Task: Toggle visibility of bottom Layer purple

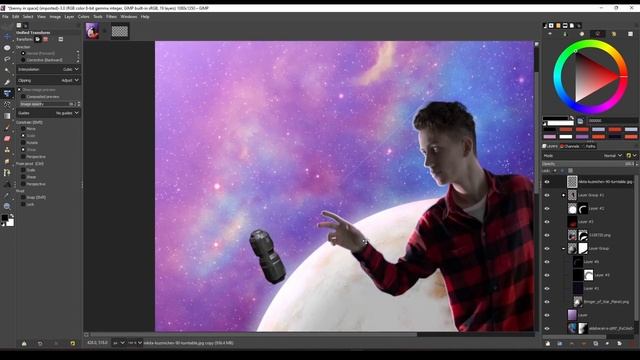Action: click(547, 315)
